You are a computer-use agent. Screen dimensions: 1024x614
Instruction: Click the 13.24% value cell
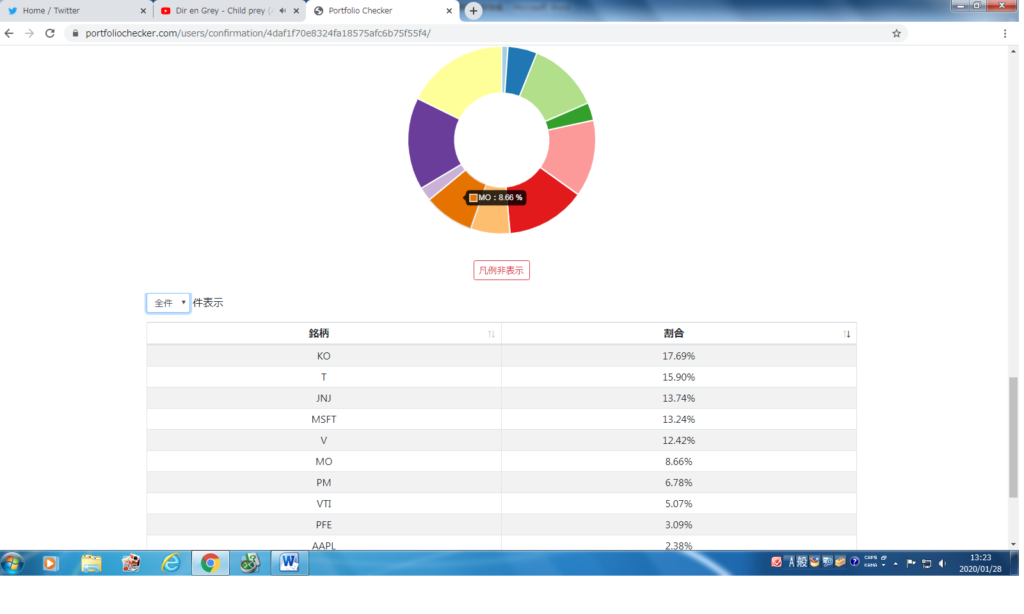tap(679, 419)
